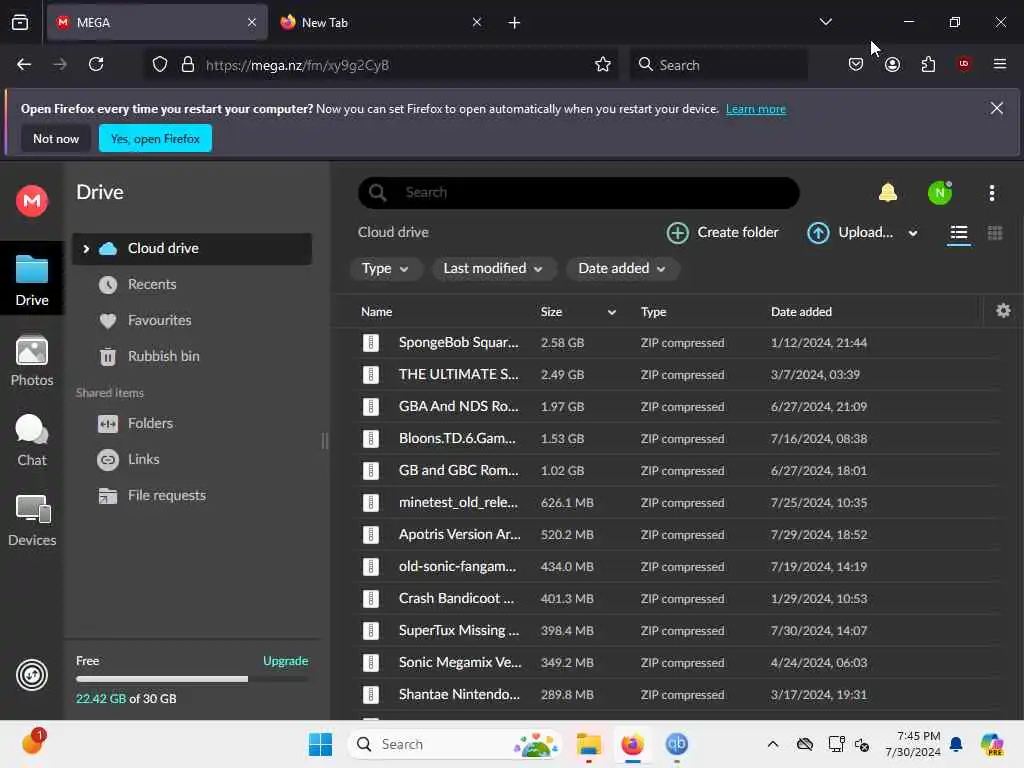Image resolution: width=1024 pixels, height=768 pixels.
Task: Expand Cloud drive tree arrow
Action: [x=86, y=249]
